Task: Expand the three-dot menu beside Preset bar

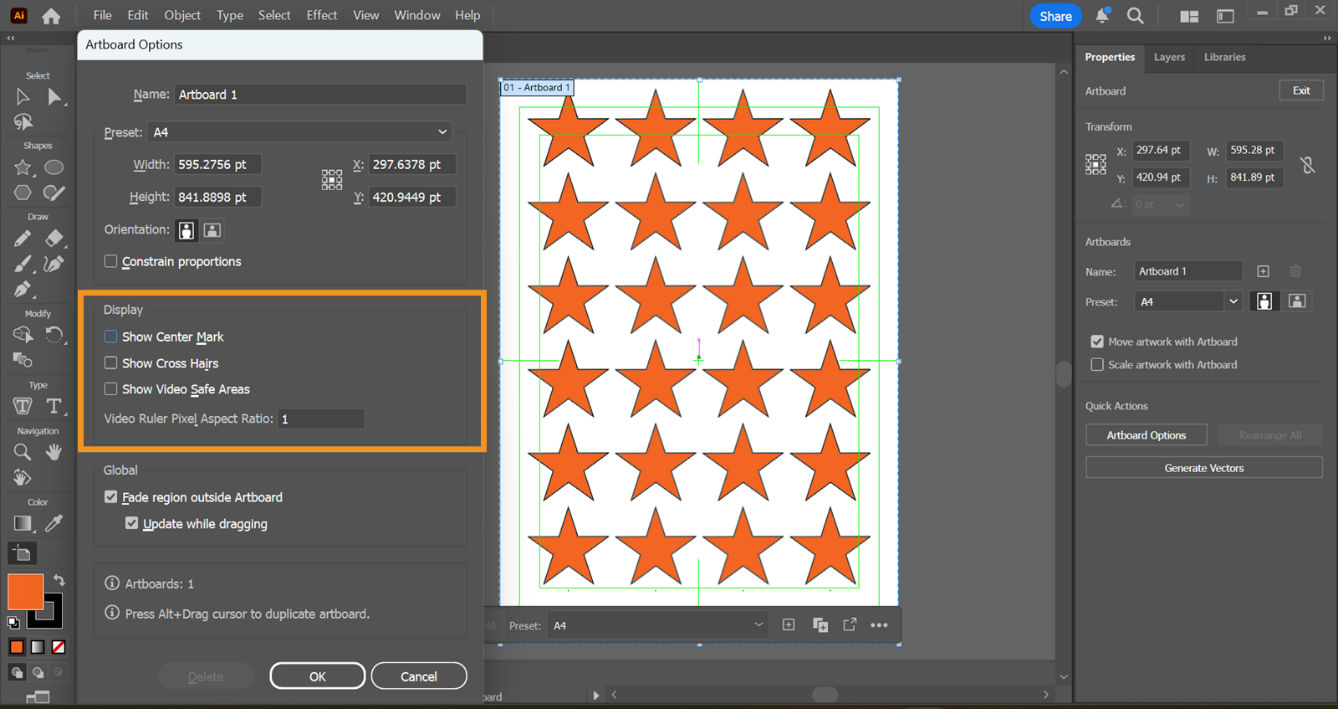Action: (879, 624)
